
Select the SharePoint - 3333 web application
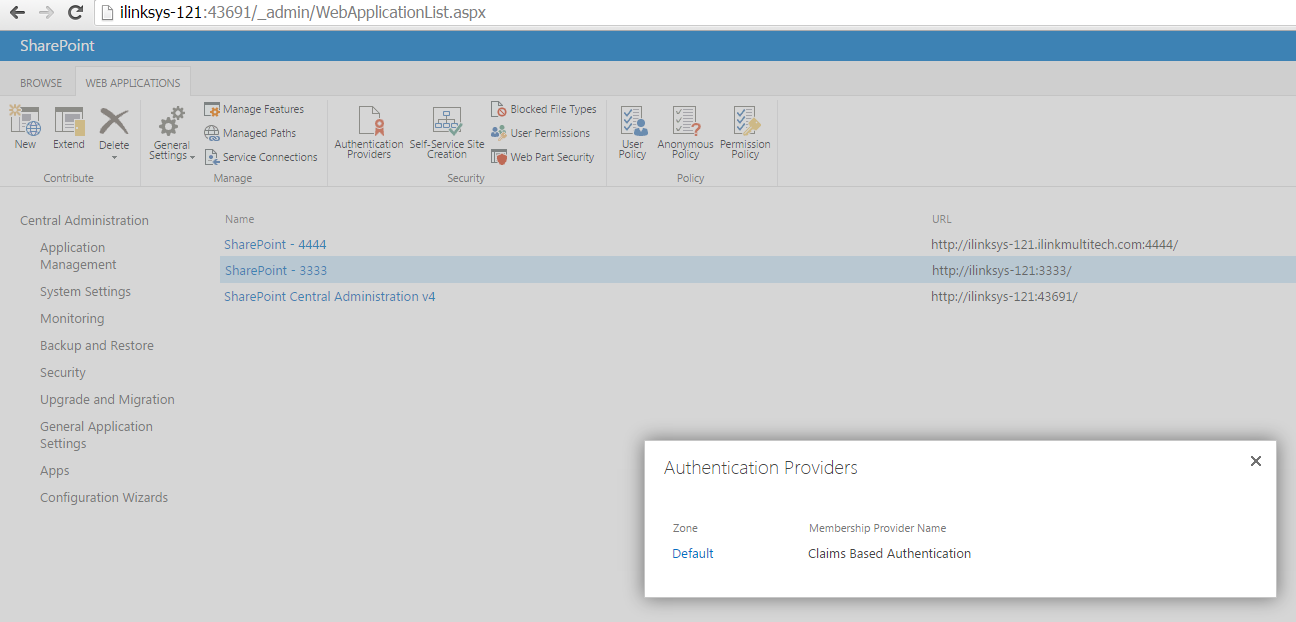point(276,271)
